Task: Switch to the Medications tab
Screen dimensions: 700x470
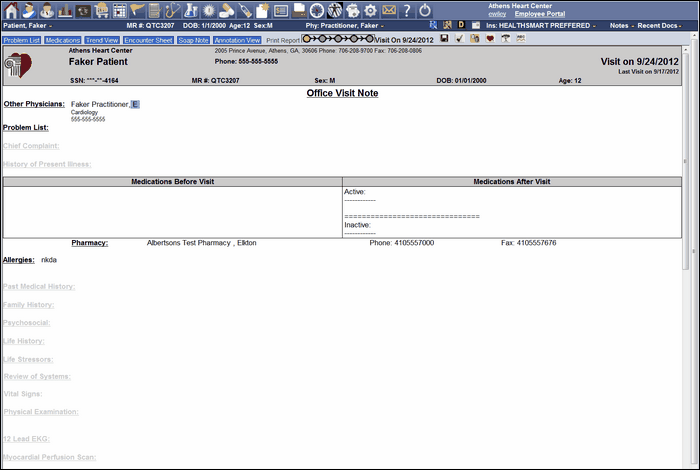Action: point(62,40)
